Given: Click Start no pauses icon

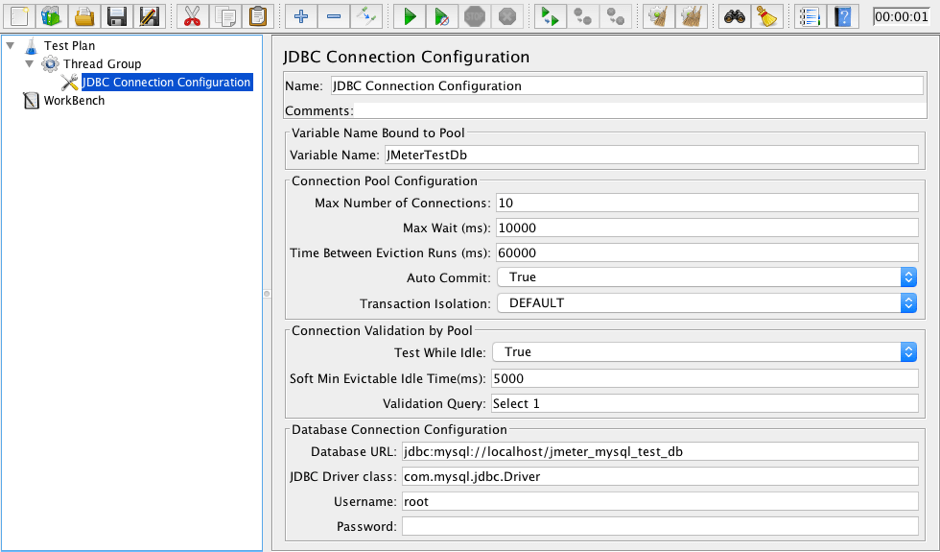Looking at the screenshot, I should point(442,16).
